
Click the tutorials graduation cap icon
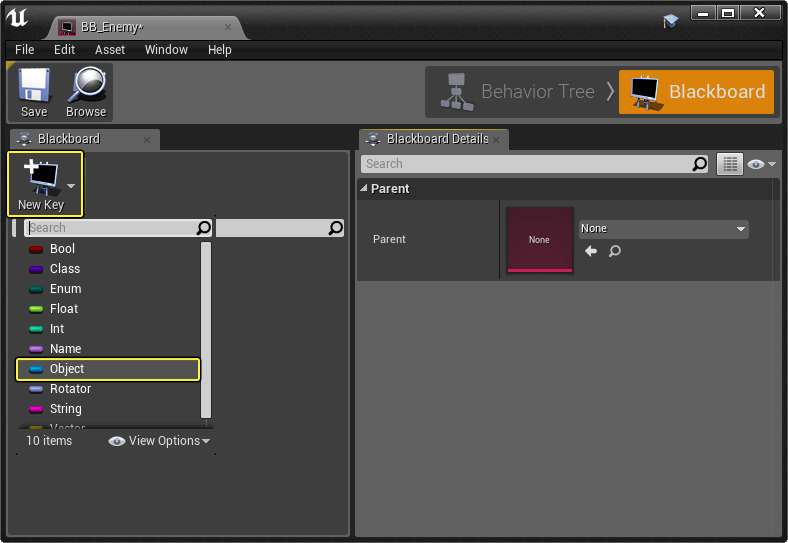(x=670, y=21)
